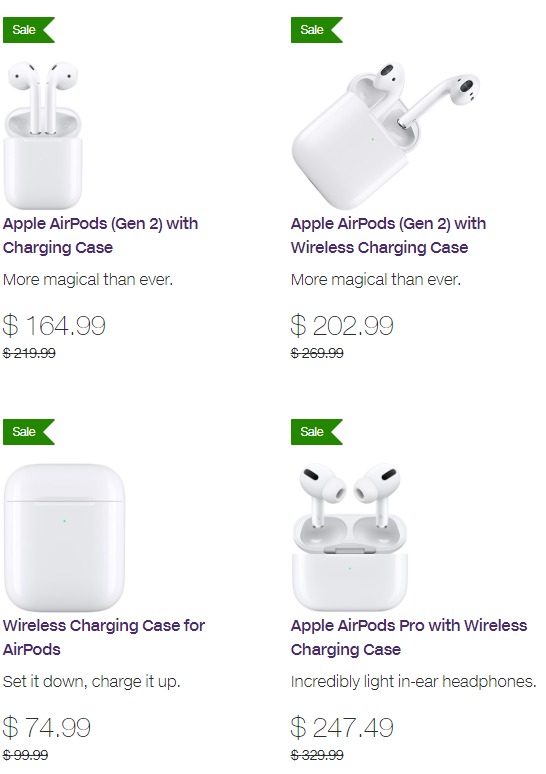Click Sale badge above AirPods Pro
546x774 pixels.
coord(316,432)
